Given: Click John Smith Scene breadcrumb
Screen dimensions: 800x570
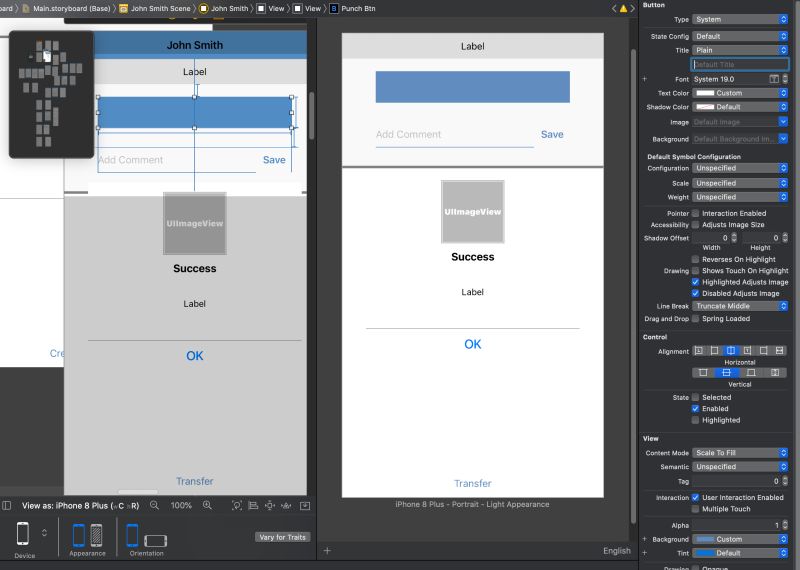Looking at the screenshot, I should pos(155,8).
